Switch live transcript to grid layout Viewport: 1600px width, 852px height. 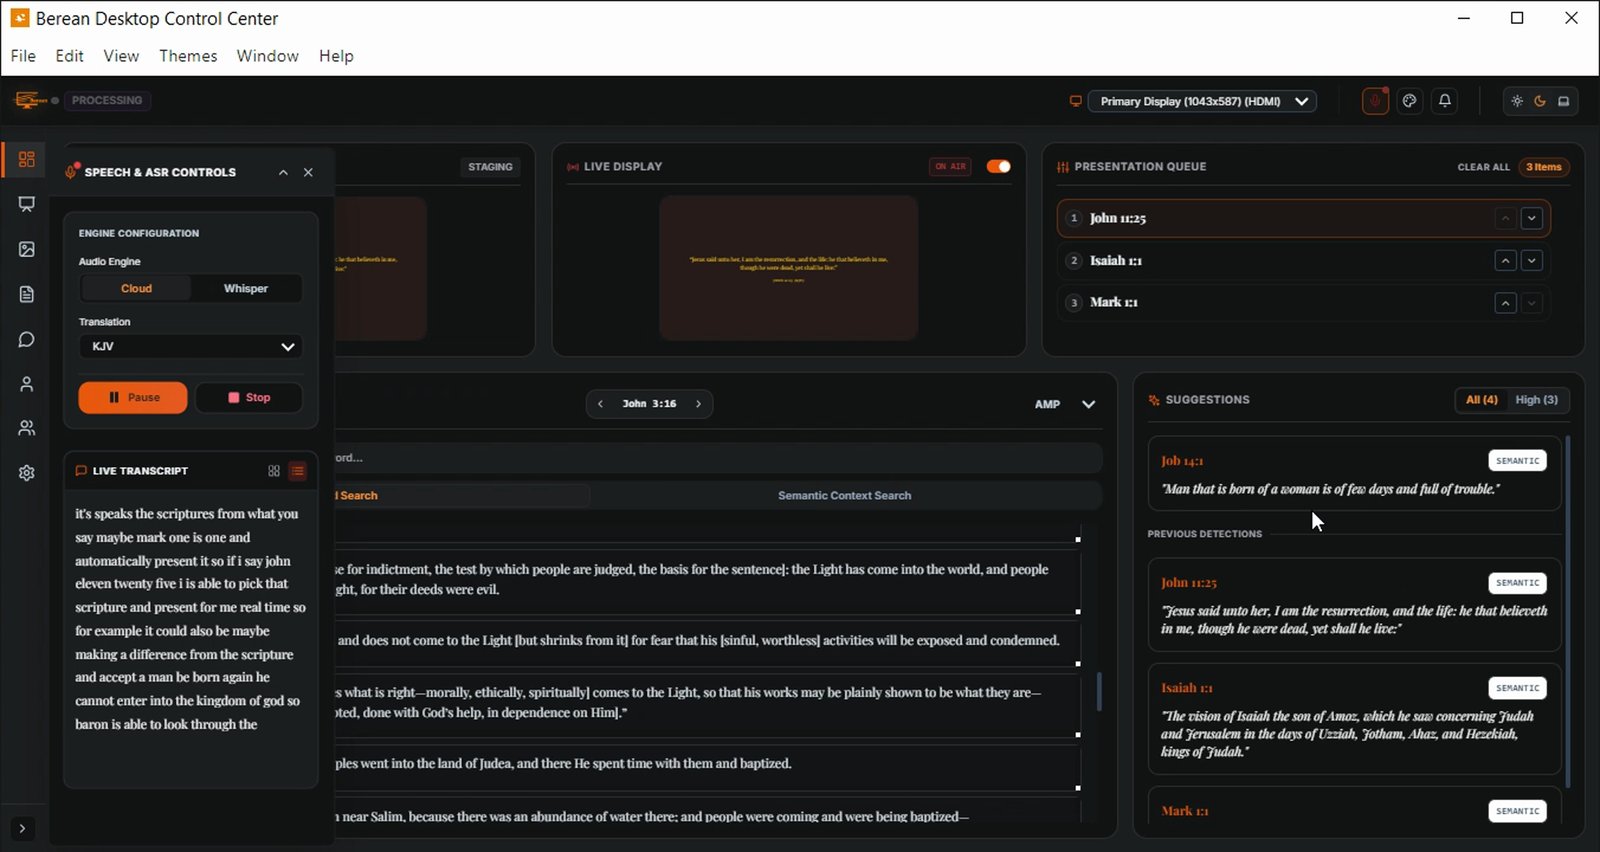click(274, 471)
